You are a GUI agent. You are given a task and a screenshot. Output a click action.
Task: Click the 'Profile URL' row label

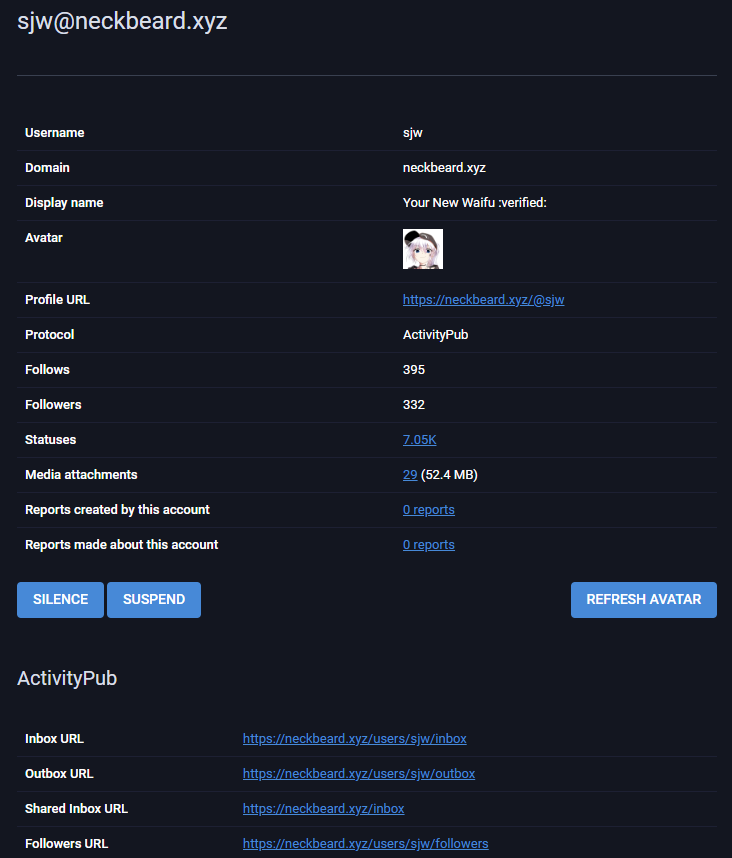57,300
